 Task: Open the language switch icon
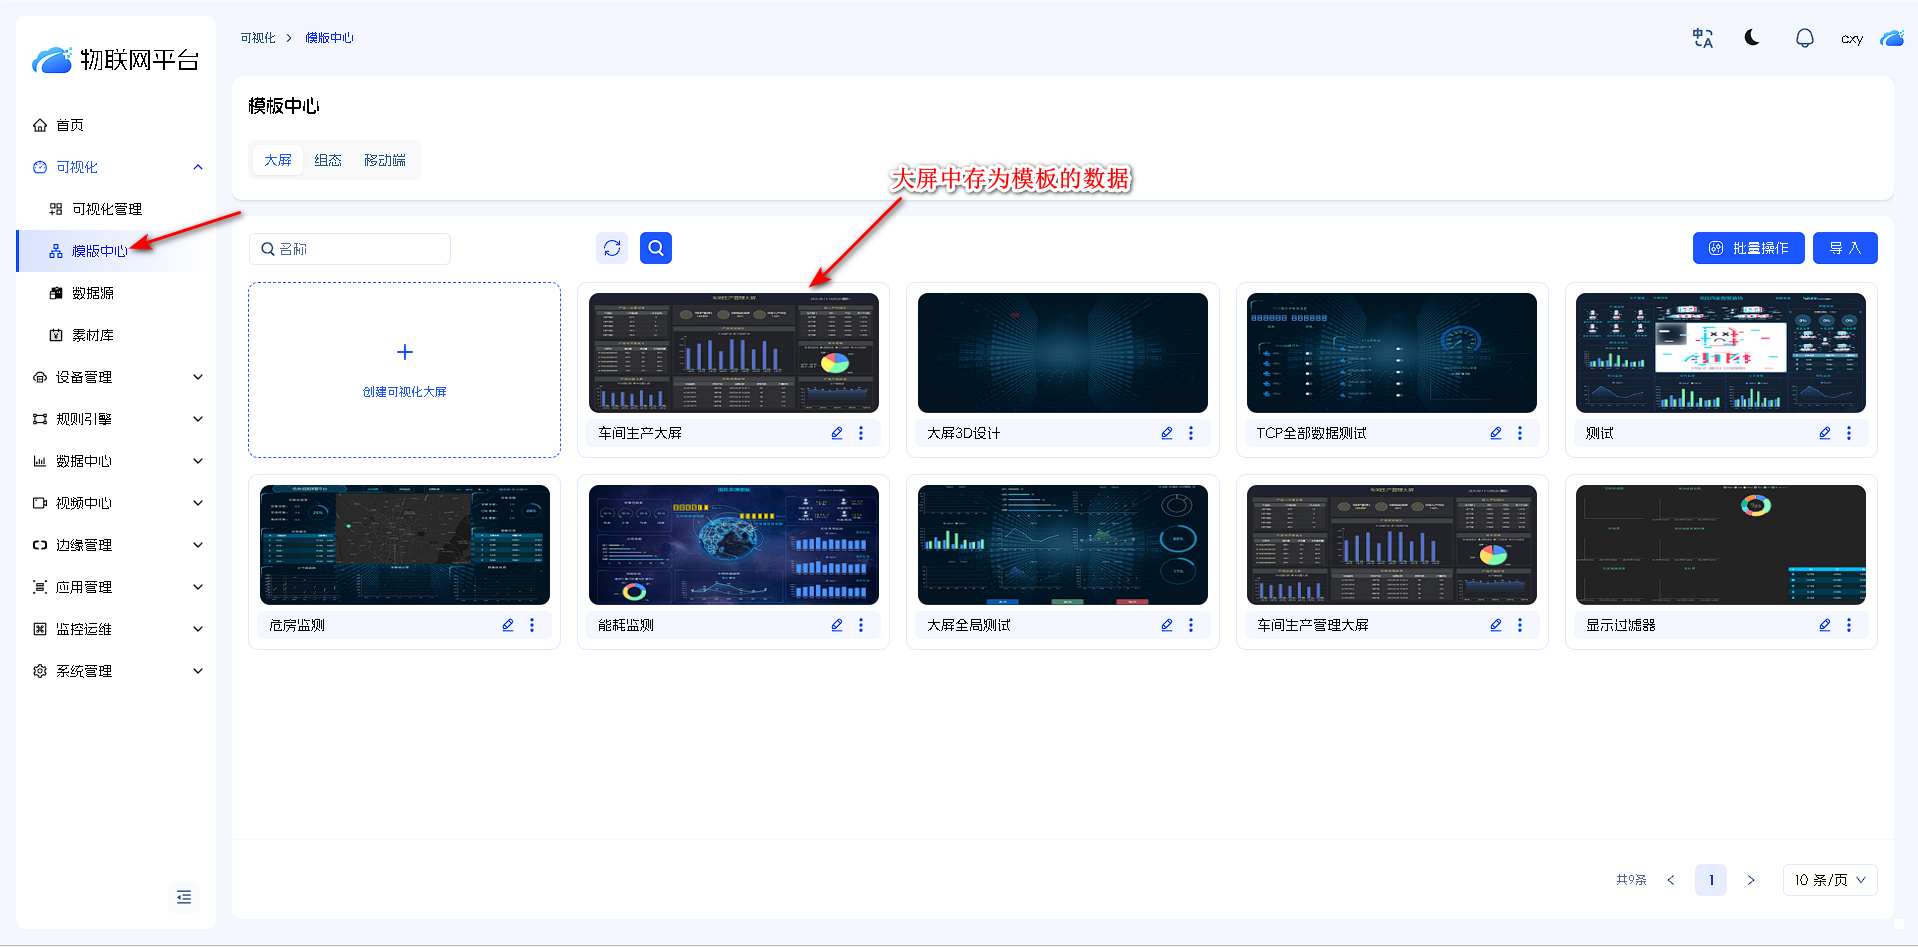coord(1702,38)
